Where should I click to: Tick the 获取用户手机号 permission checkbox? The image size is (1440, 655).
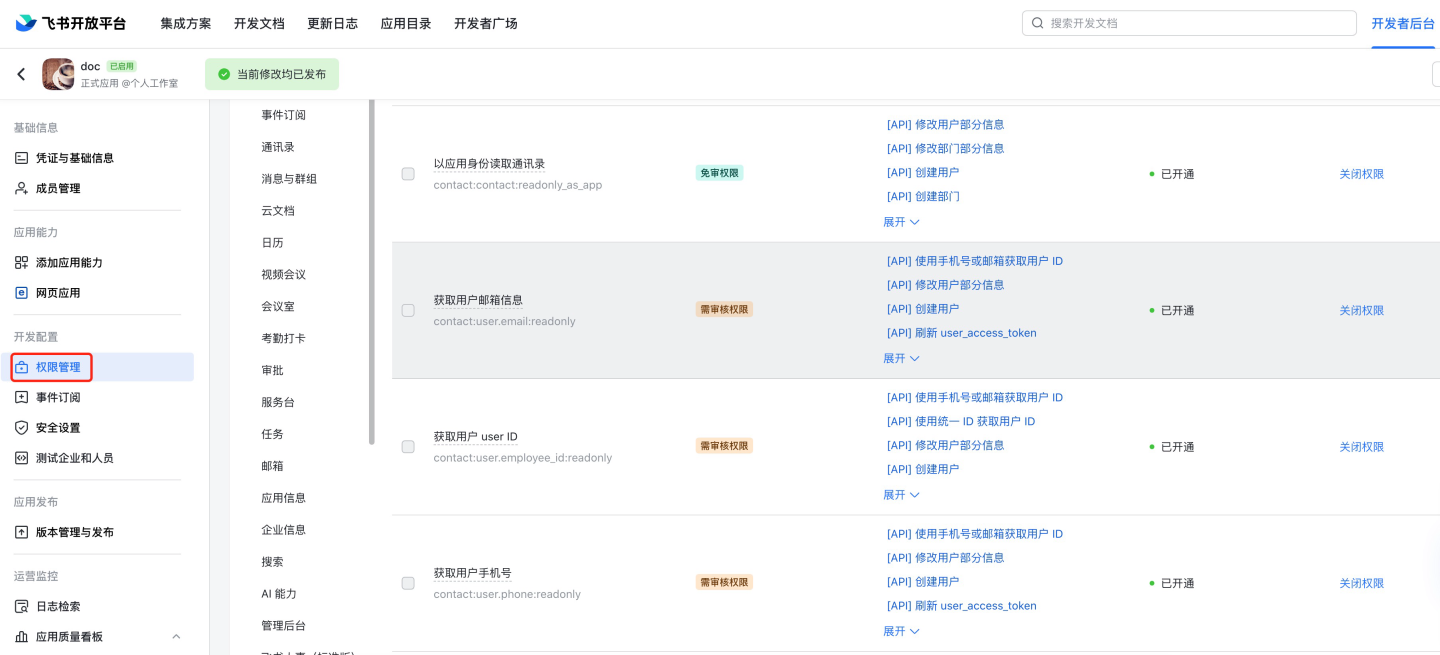pos(408,583)
